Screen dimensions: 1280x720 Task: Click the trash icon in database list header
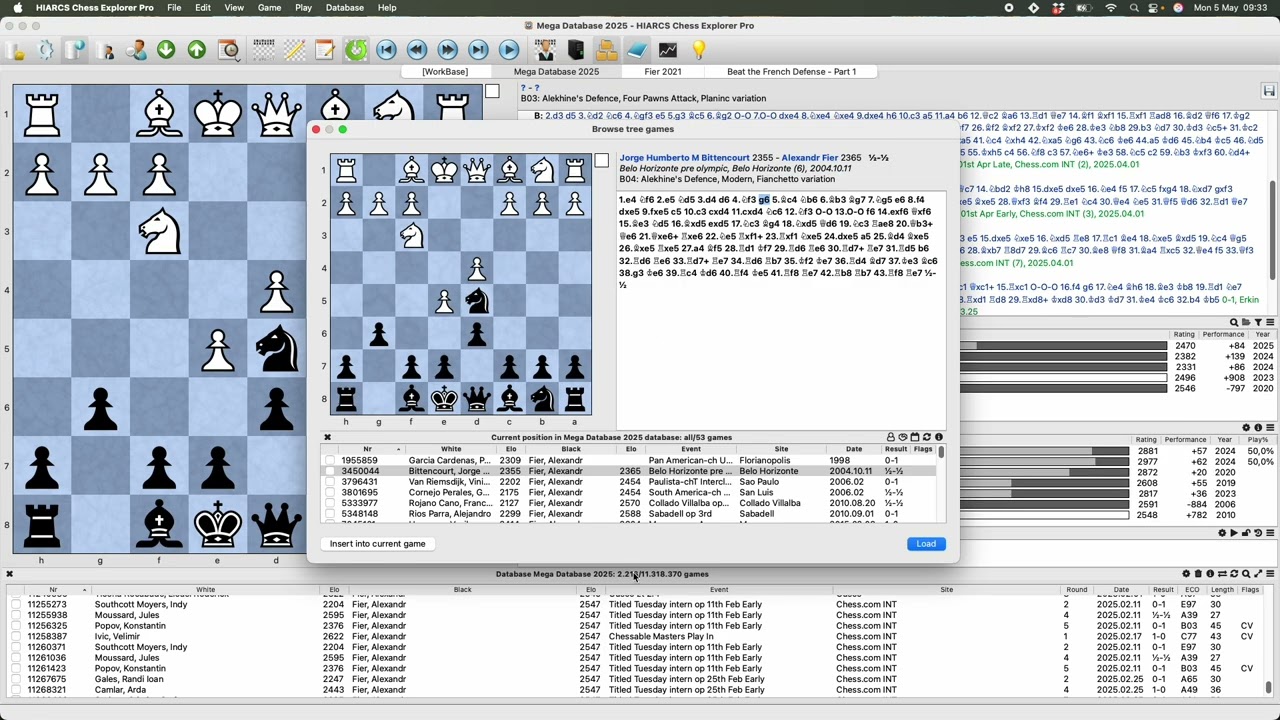pos(1198,574)
